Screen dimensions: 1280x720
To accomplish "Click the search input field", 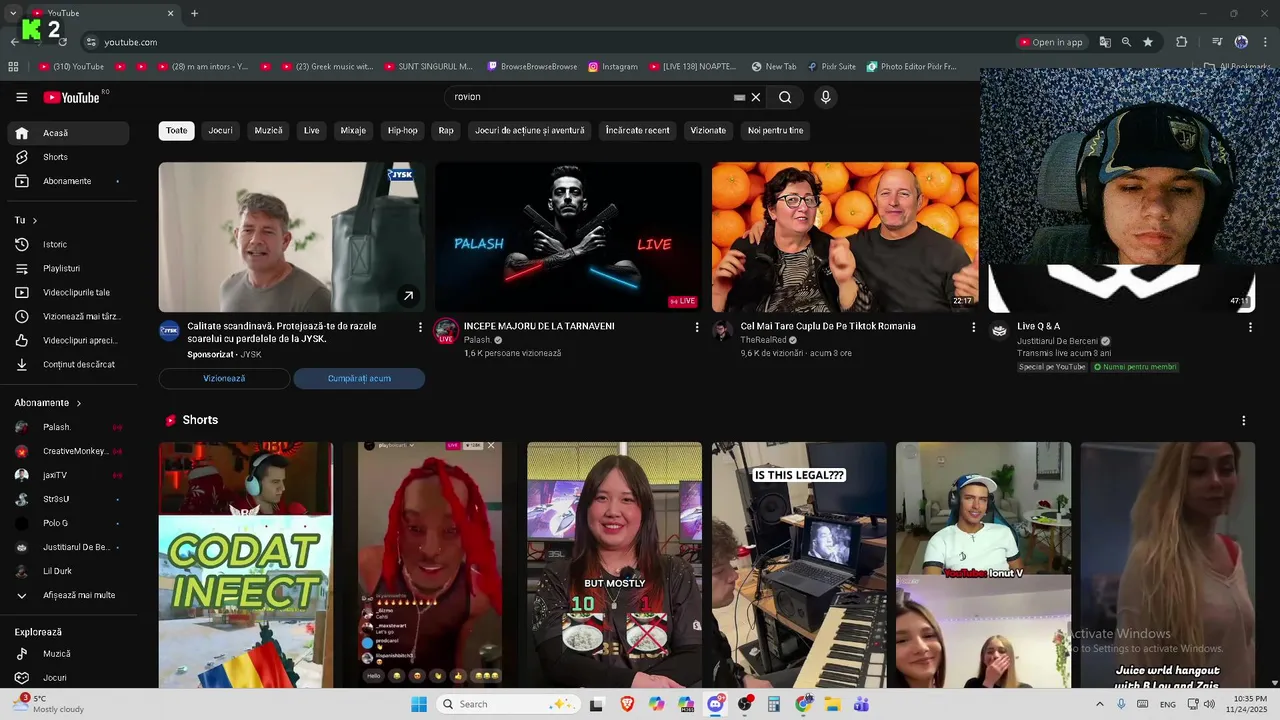I will (590, 97).
